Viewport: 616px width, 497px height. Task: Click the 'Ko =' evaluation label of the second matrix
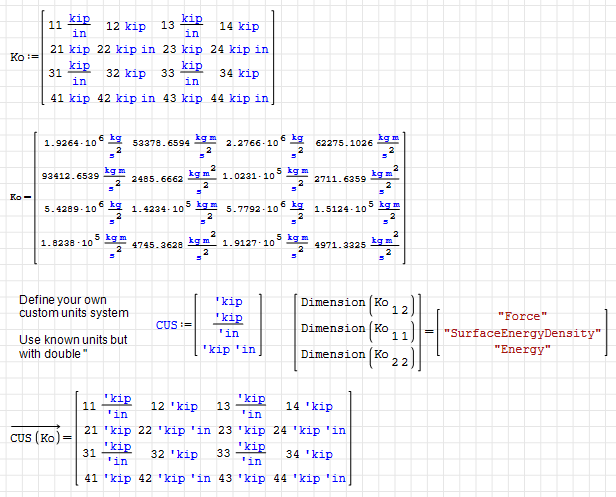(17, 196)
